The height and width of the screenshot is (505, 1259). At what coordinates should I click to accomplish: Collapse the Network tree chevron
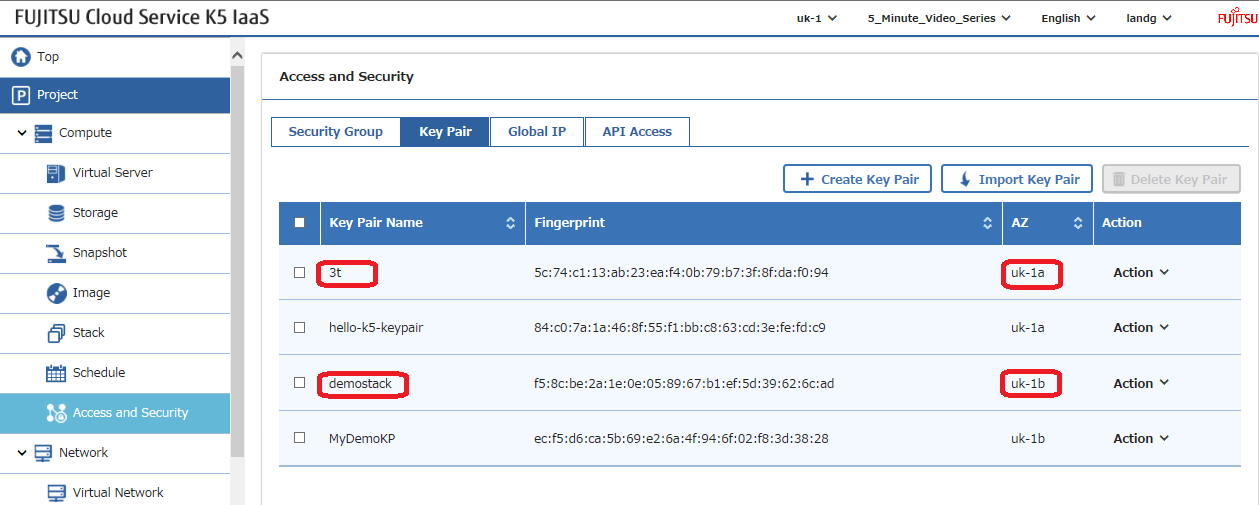22,453
